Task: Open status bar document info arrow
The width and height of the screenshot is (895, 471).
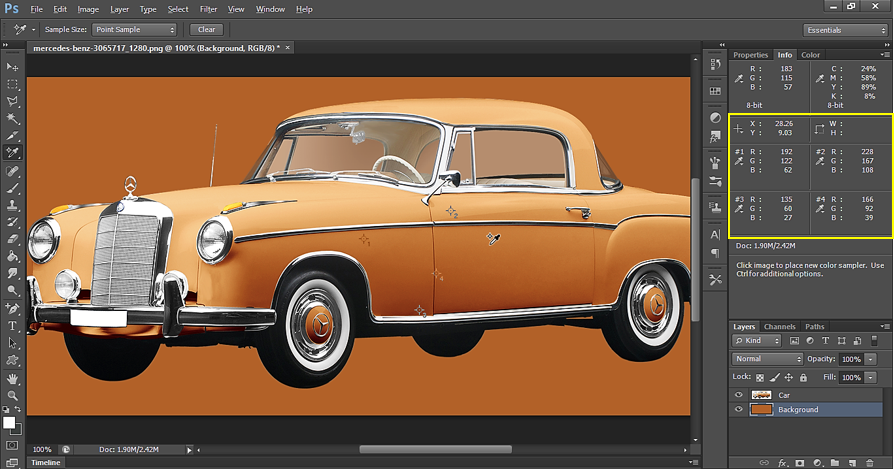Action: (x=189, y=450)
